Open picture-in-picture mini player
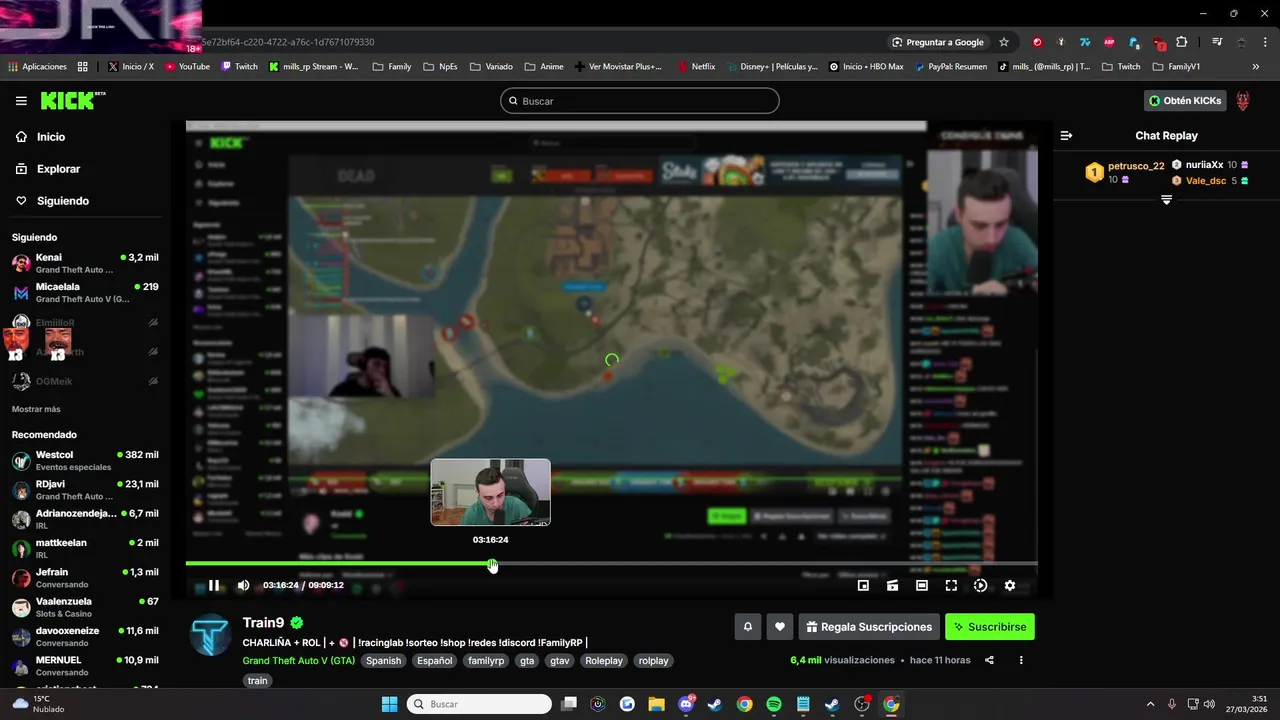This screenshot has width=1280, height=720. pos(864,586)
